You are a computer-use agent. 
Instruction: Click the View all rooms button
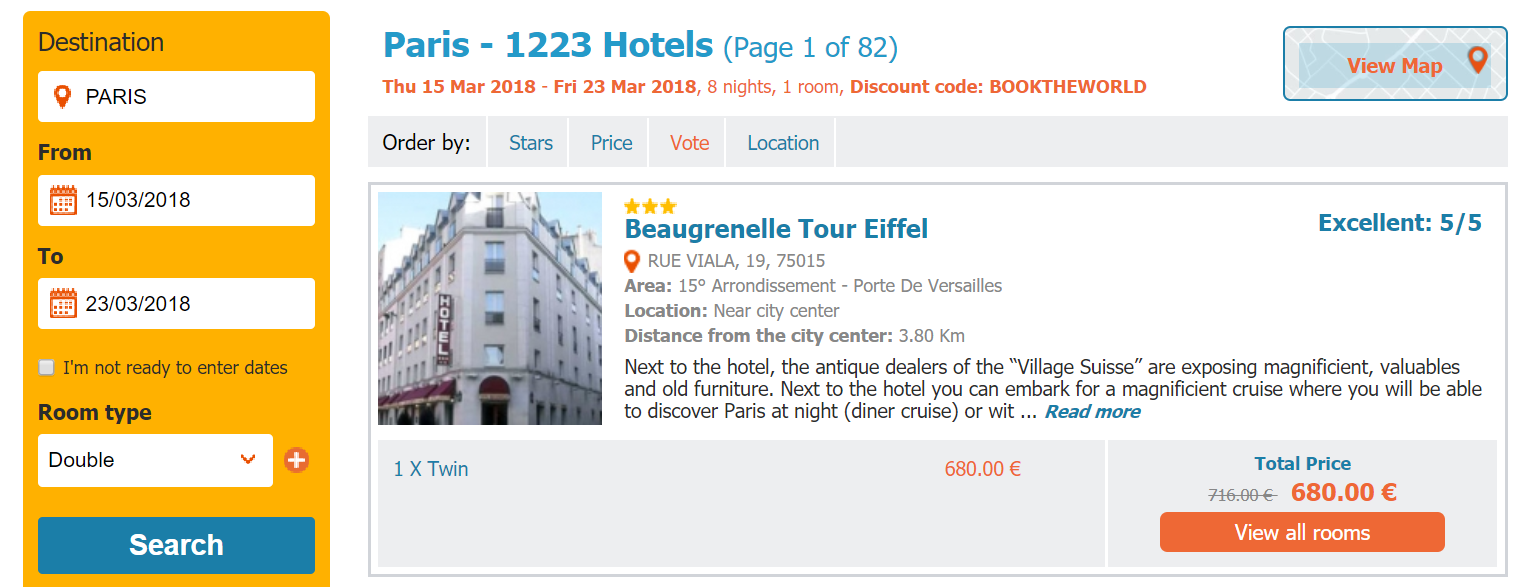point(1301,532)
